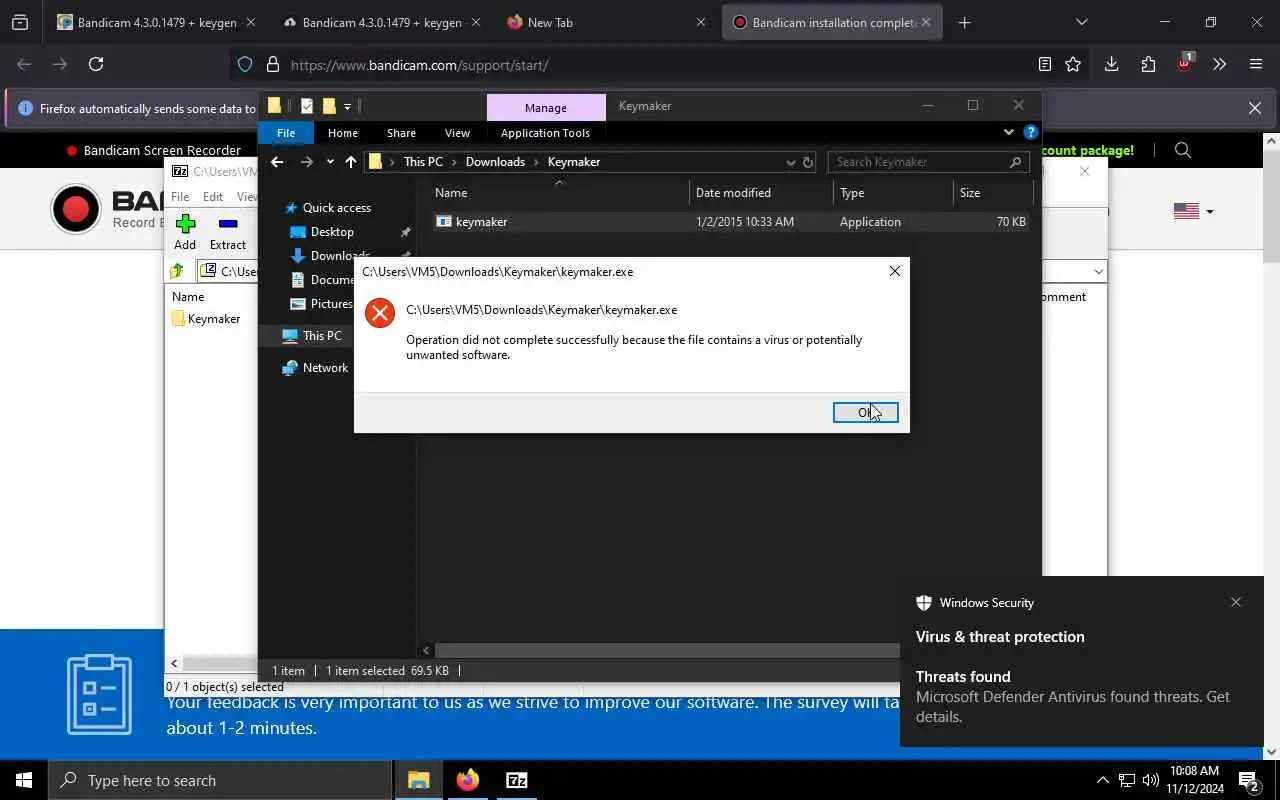Show more Firefox toolbar tools
The height and width of the screenshot is (800, 1280).
tap(1219, 64)
